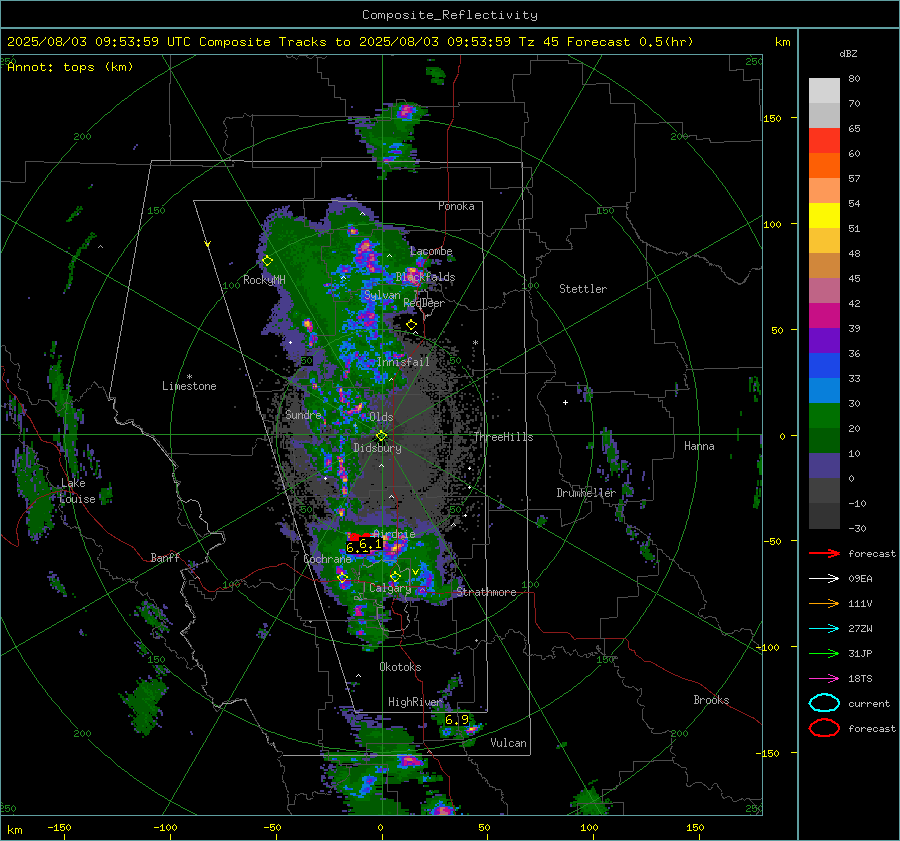Select the bright green 30-20 dBZ color band
The width and height of the screenshot is (900, 841).
tap(824, 416)
